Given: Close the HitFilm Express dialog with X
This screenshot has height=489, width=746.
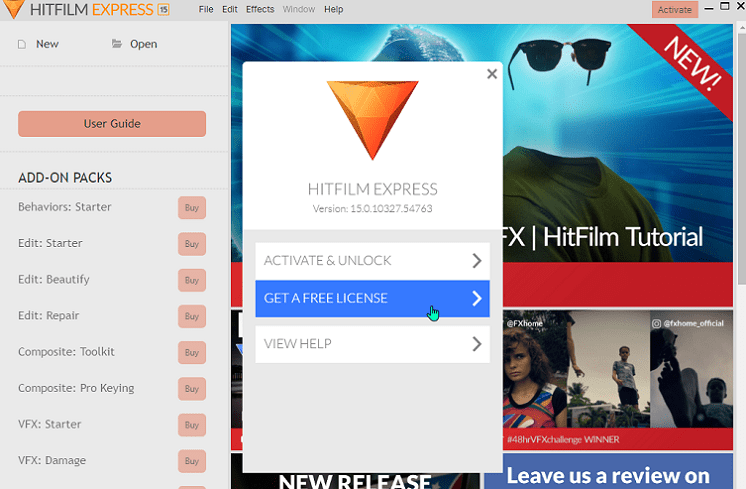Looking at the screenshot, I should pos(492,74).
